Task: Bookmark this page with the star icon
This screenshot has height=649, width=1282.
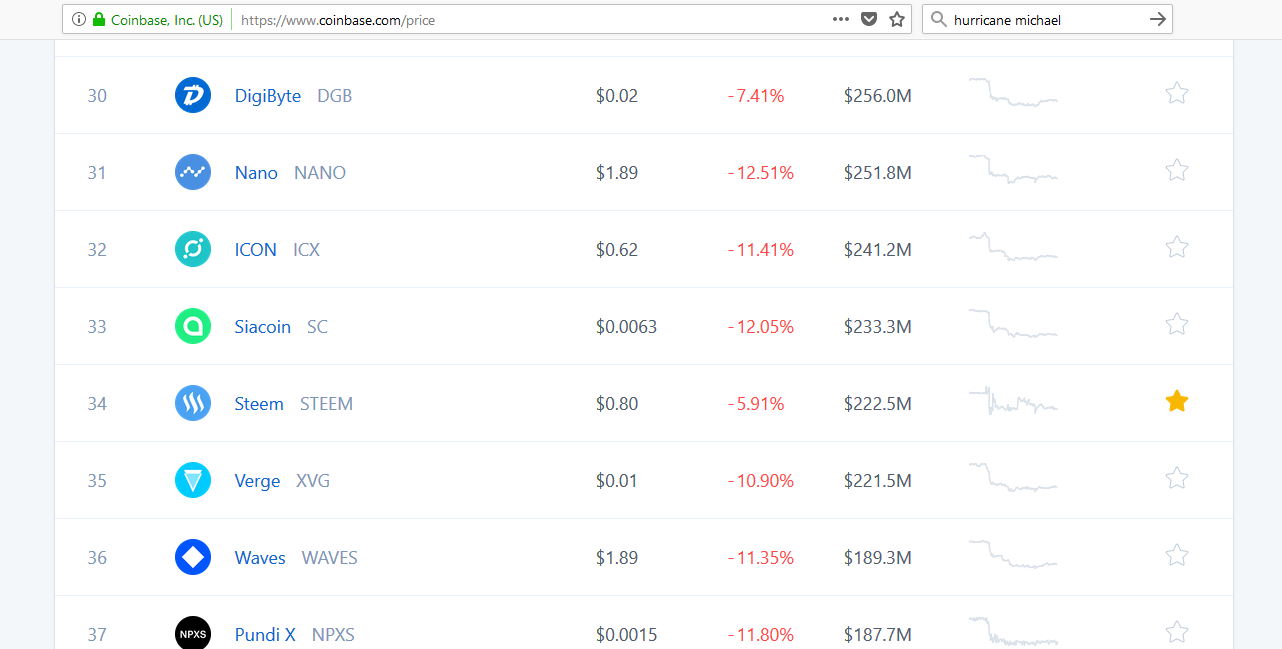Action: (x=897, y=19)
